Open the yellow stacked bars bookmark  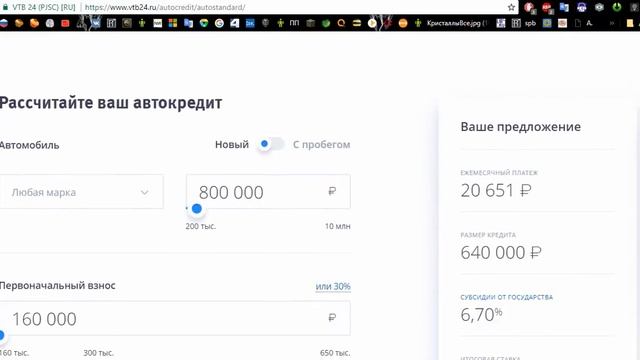(x=357, y=23)
